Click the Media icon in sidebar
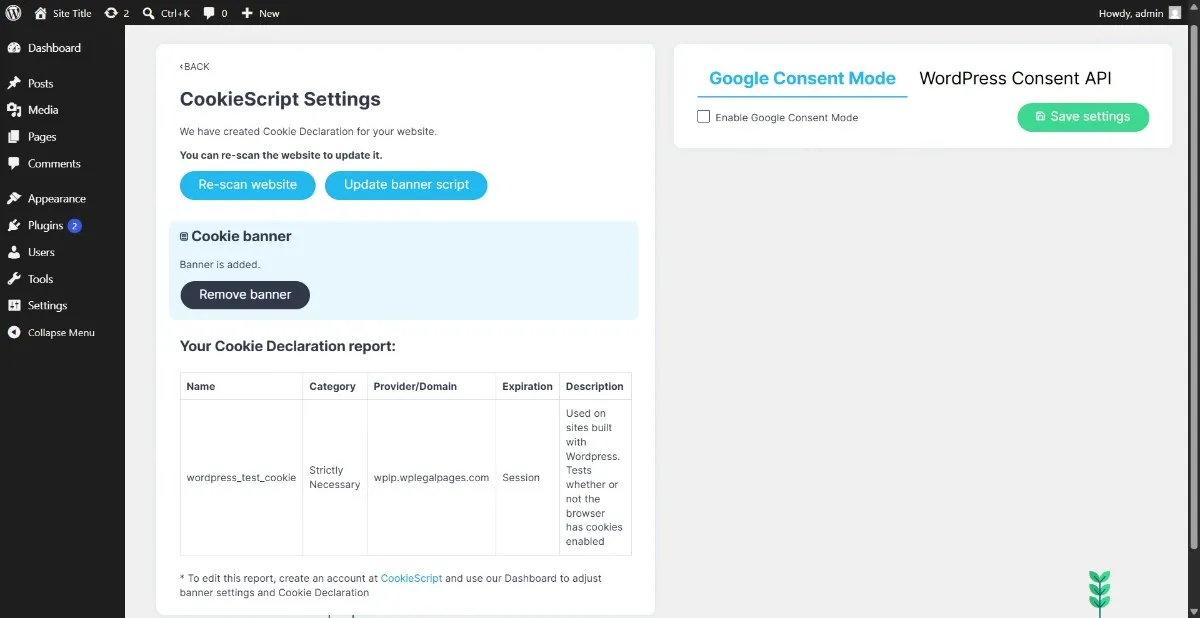Image resolution: width=1200 pixels, height=618 pixels. (14, 110)
